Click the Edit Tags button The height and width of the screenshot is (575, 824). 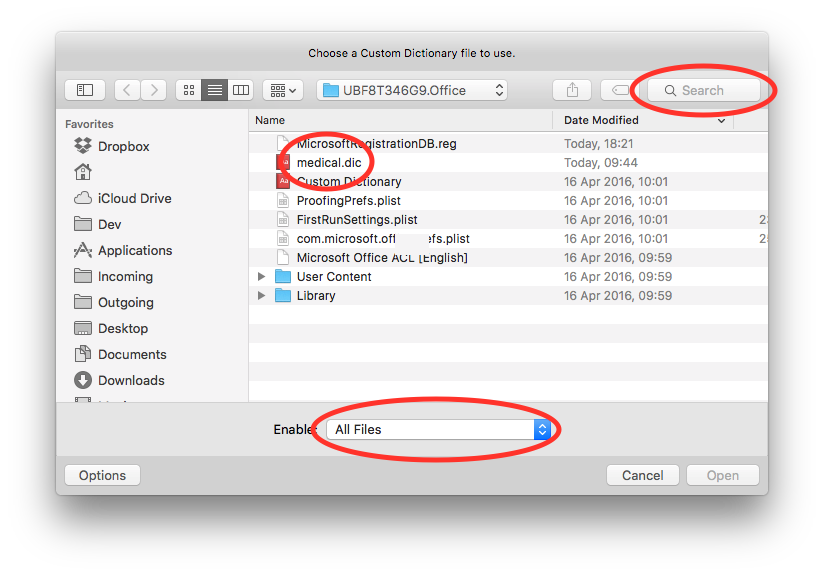click(x=619, y=90)
